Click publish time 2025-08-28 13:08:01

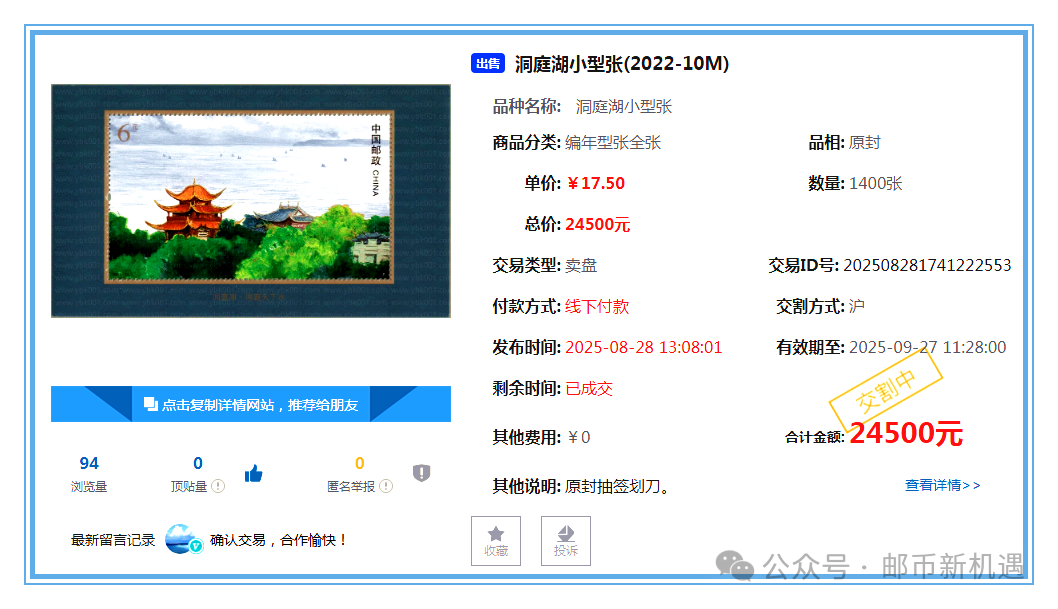click(x=644, y=347)
